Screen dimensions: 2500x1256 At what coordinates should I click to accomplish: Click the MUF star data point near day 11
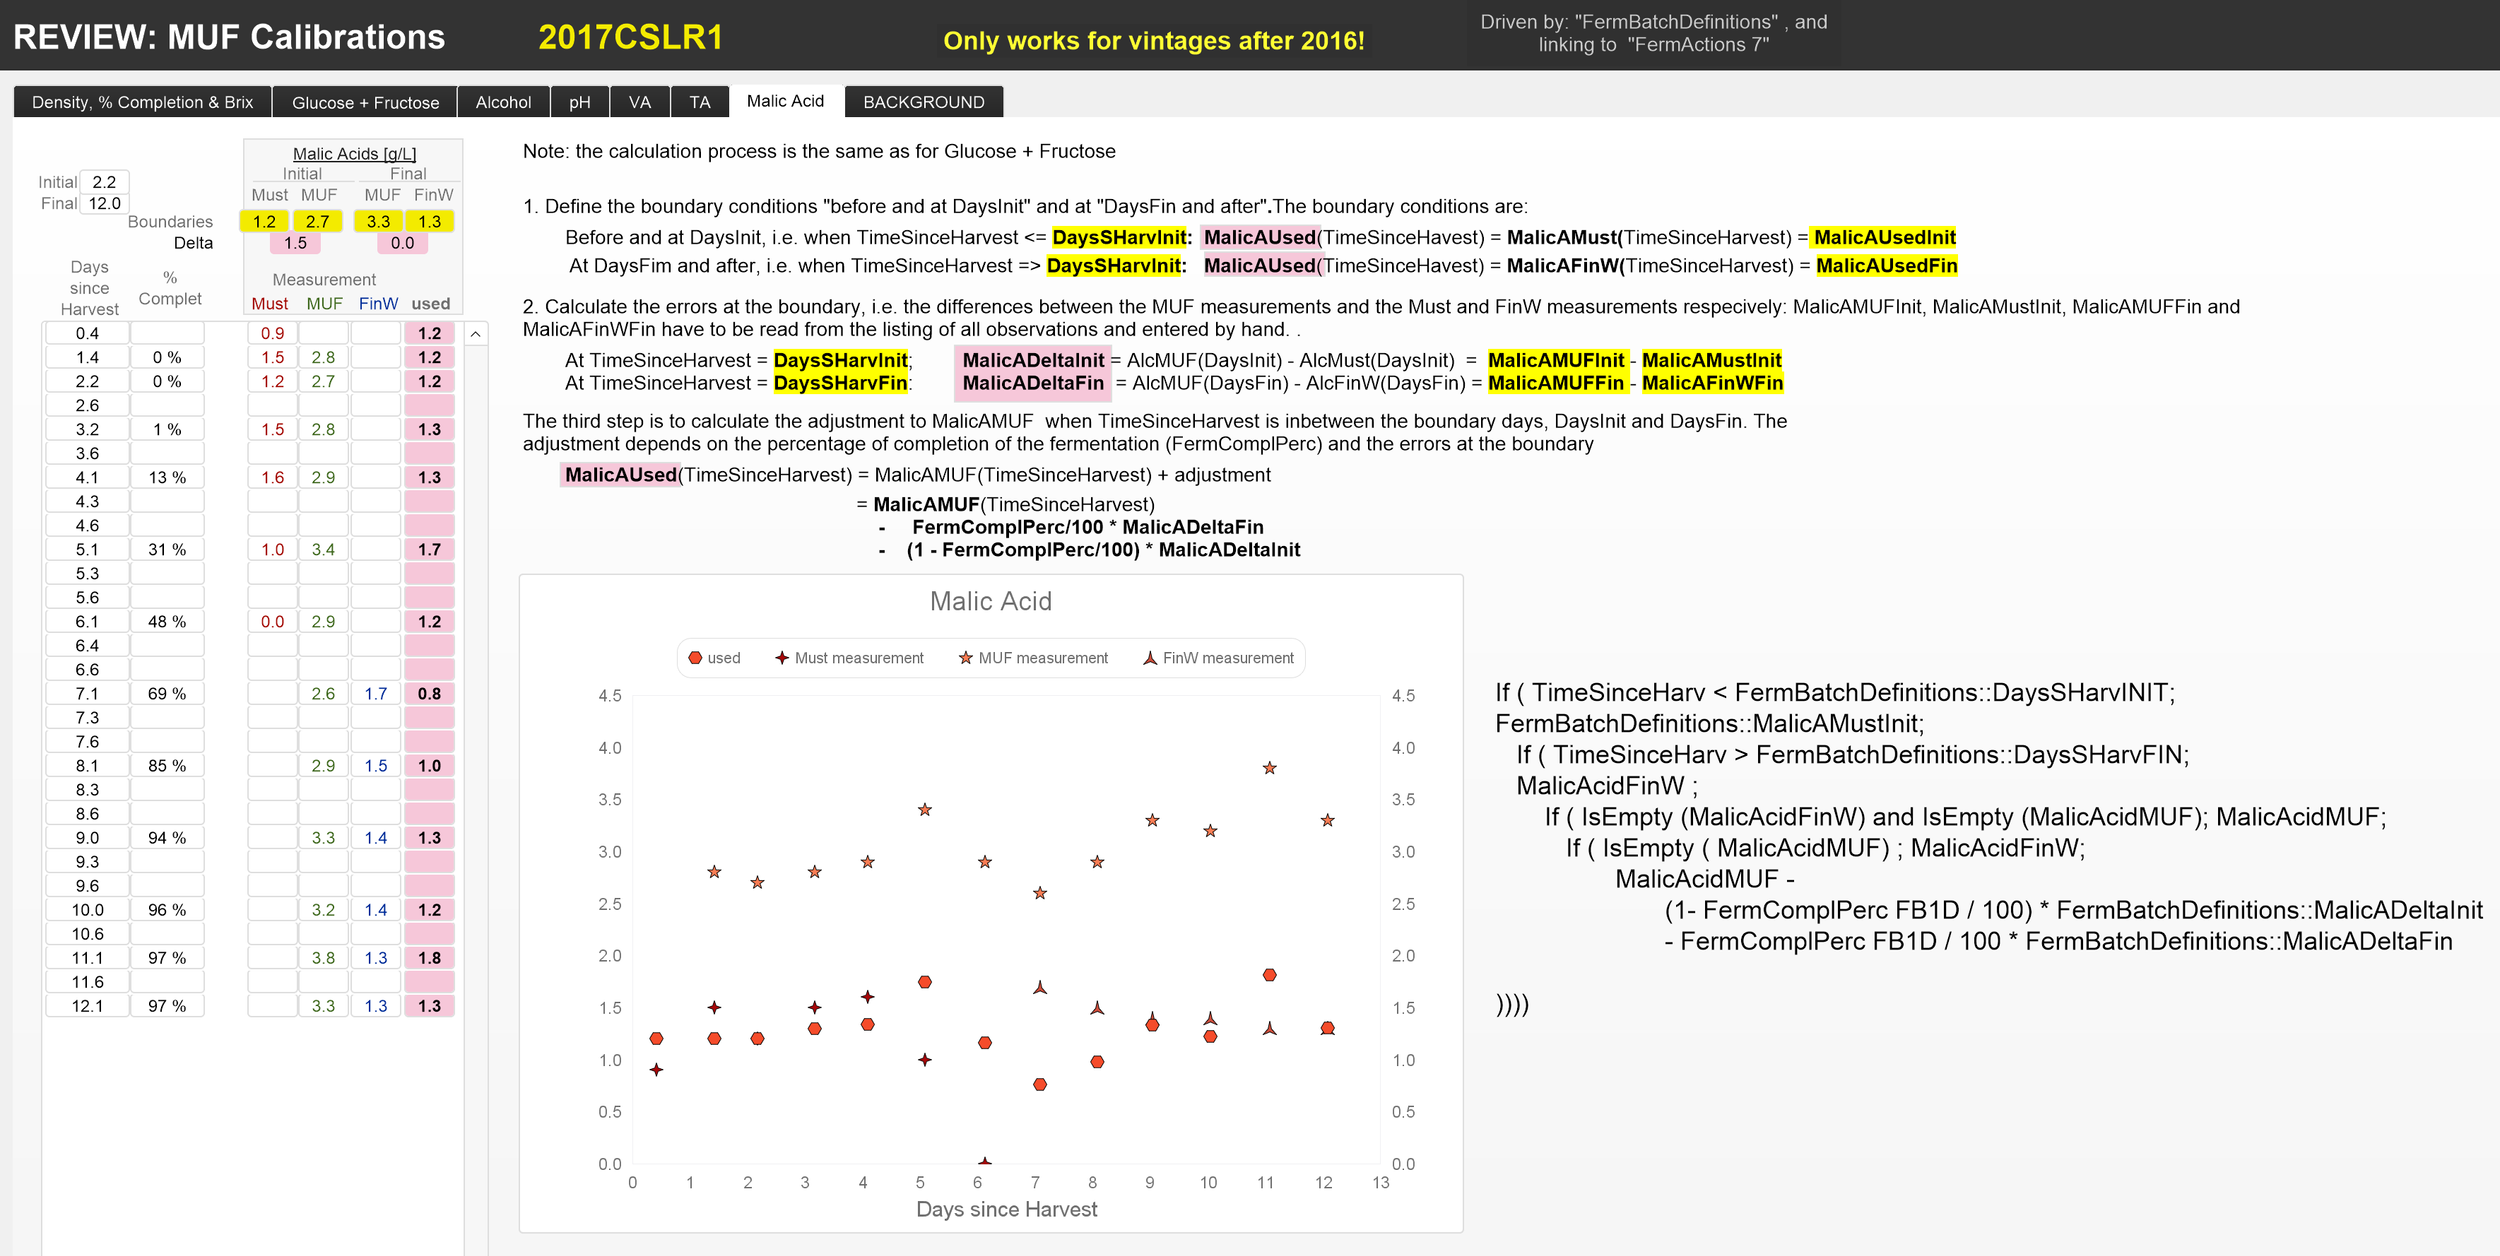pyautogui.click(x=1269, y=768)
